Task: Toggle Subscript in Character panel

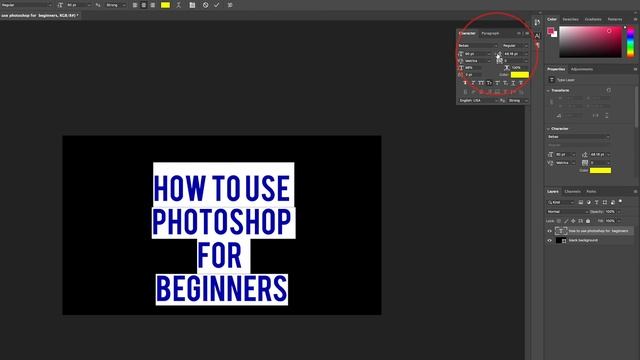Action: [x=505, y=83]
